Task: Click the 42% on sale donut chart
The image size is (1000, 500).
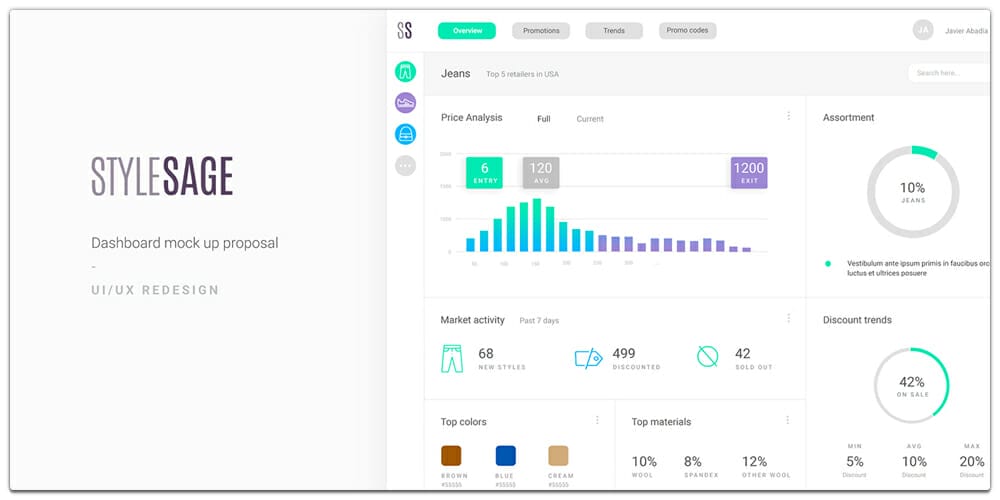Action: 911,385
